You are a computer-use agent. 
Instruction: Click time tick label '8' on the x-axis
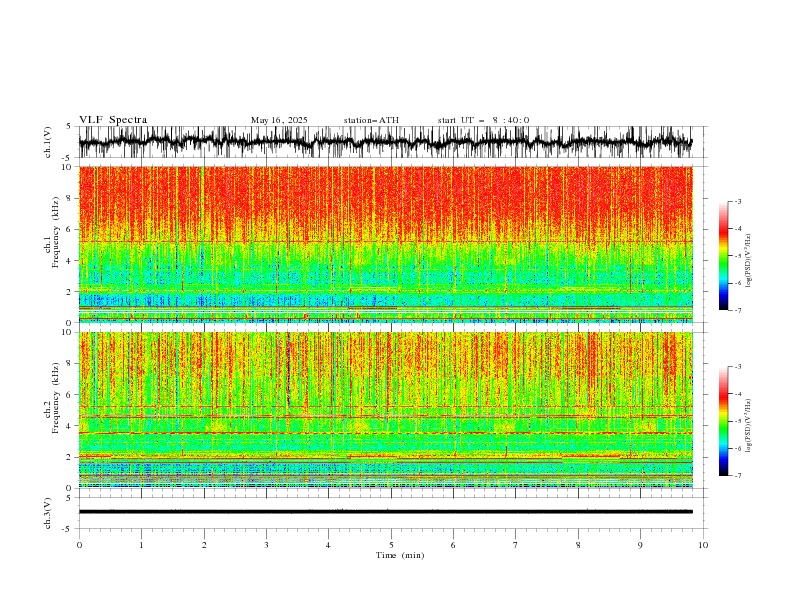(x=578, y=545)
